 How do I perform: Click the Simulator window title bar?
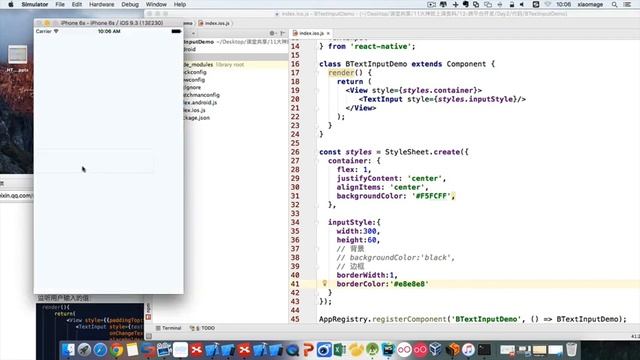[x=109, y=23]
